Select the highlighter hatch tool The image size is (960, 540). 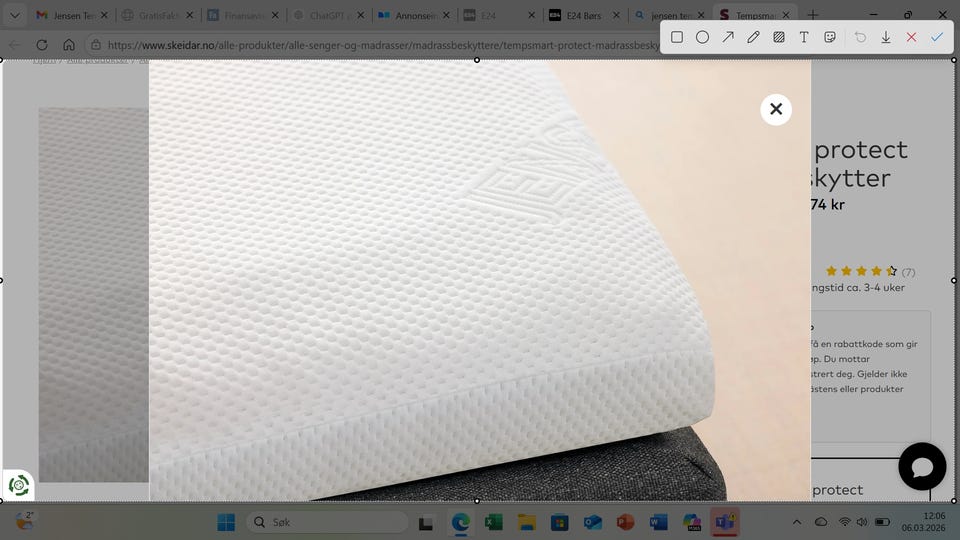[779, 37]
